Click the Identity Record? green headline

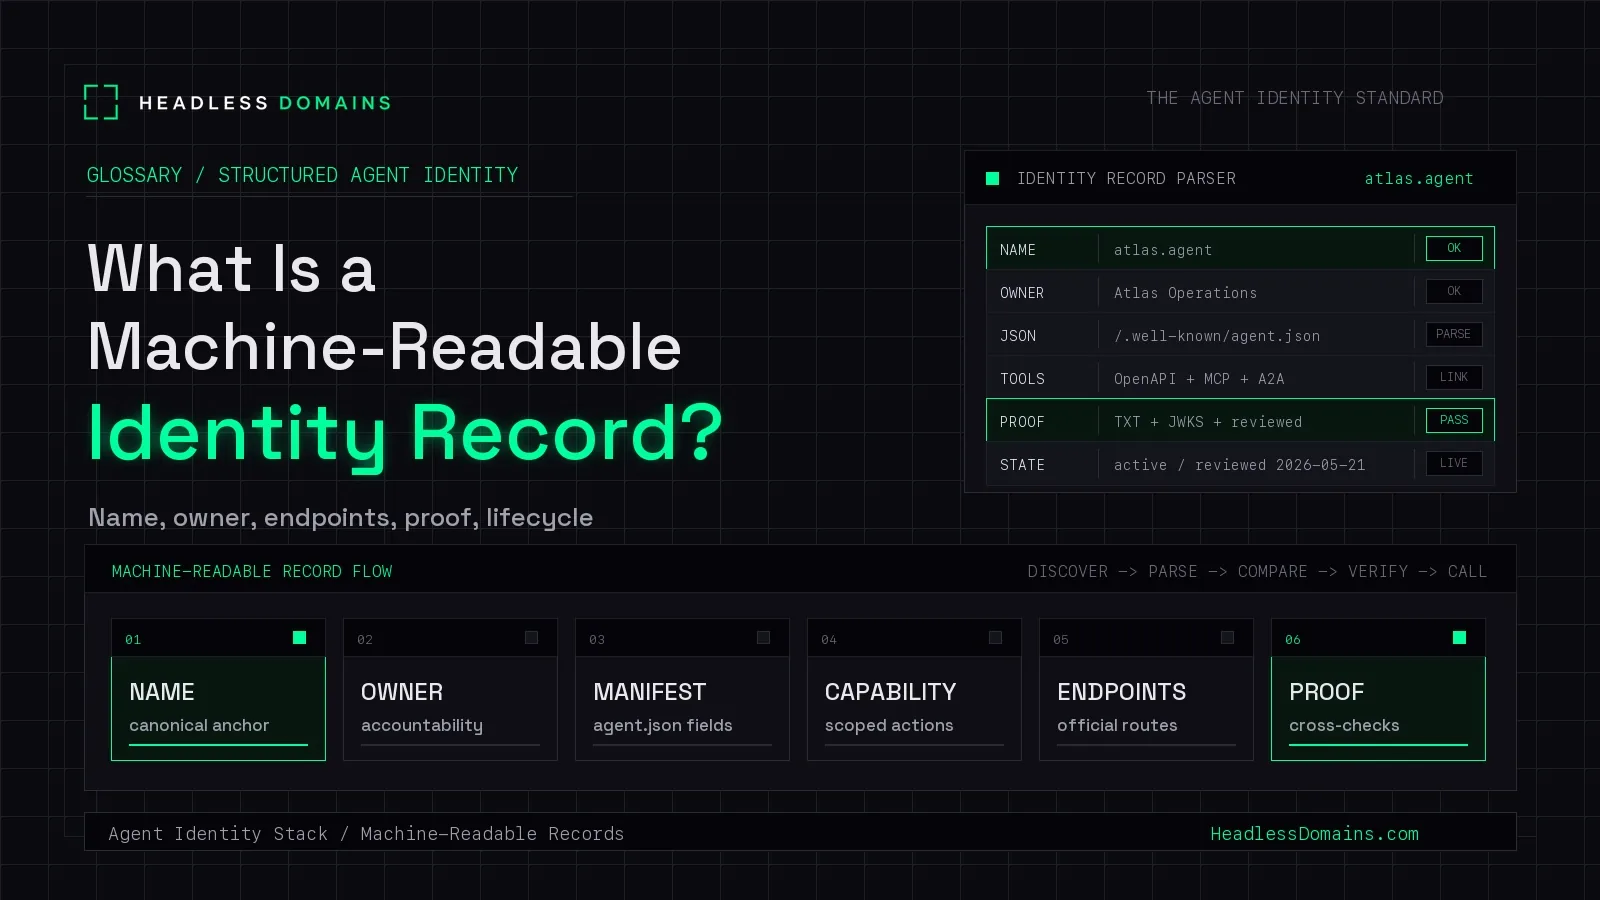405,434
